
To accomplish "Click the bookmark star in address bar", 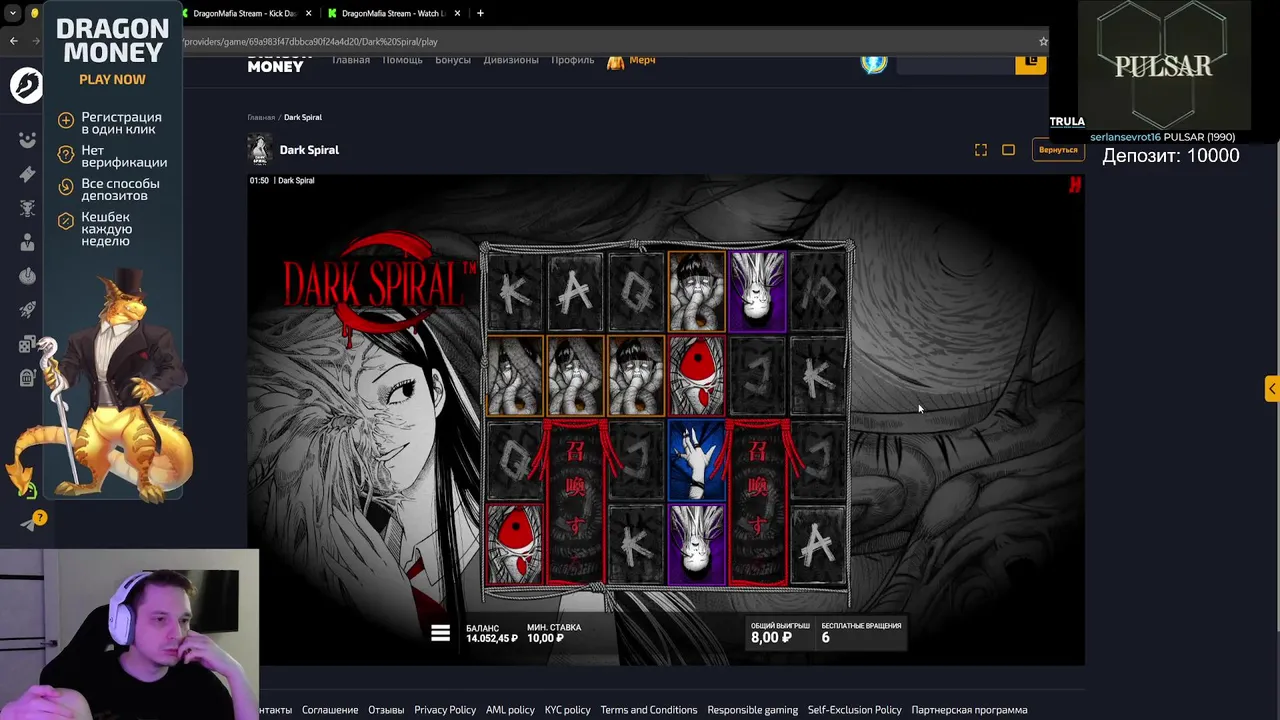I will tap(1043, 42).
